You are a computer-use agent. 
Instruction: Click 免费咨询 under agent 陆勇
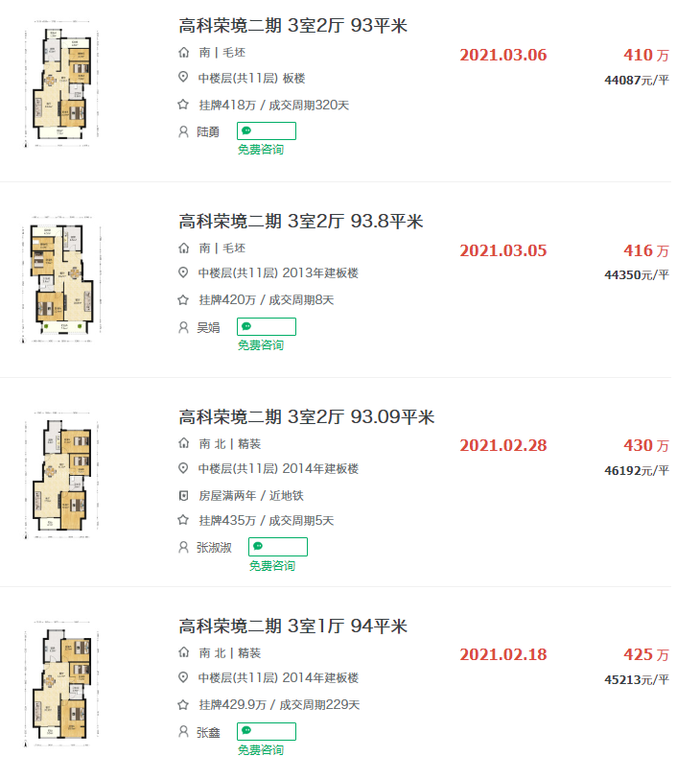(260, 149)
